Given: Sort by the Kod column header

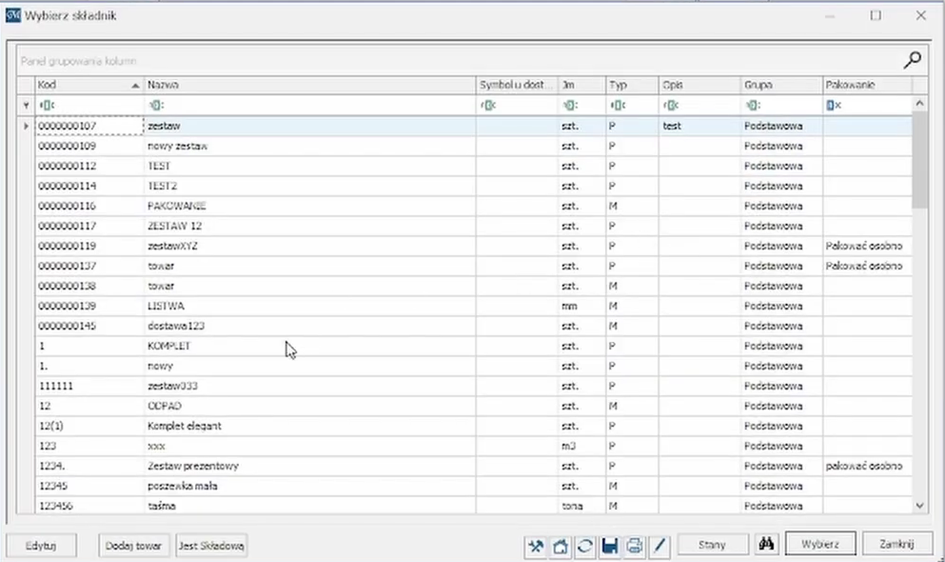Looking at the screenshot, I should tap(85, 85).
